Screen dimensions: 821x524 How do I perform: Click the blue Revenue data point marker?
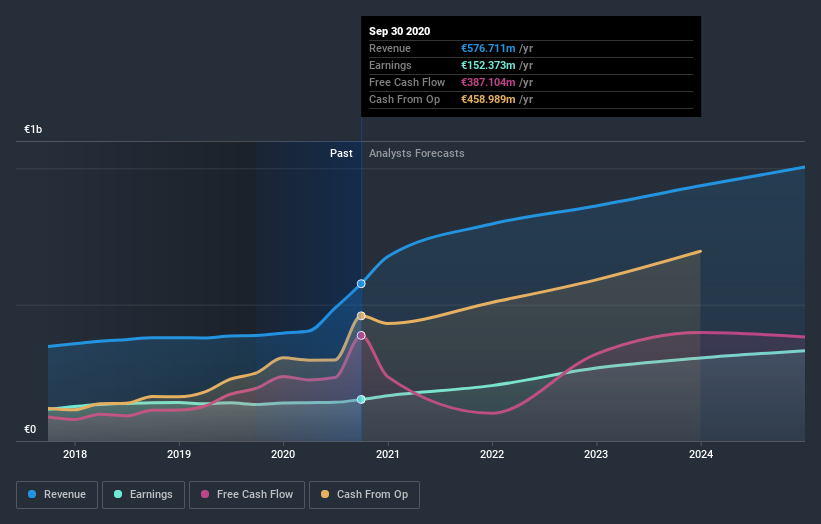pos(361,284)
